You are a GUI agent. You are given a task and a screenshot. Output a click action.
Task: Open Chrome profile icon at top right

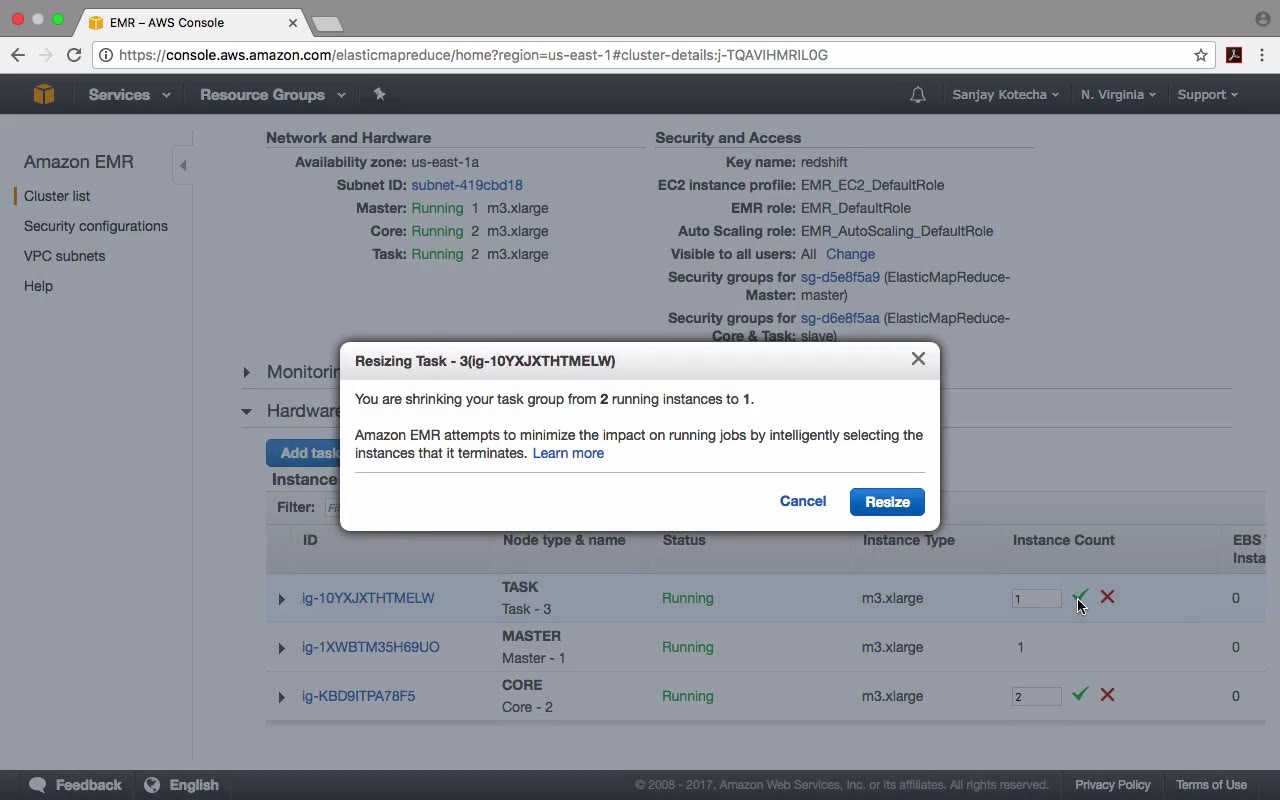pos(1262,19)
